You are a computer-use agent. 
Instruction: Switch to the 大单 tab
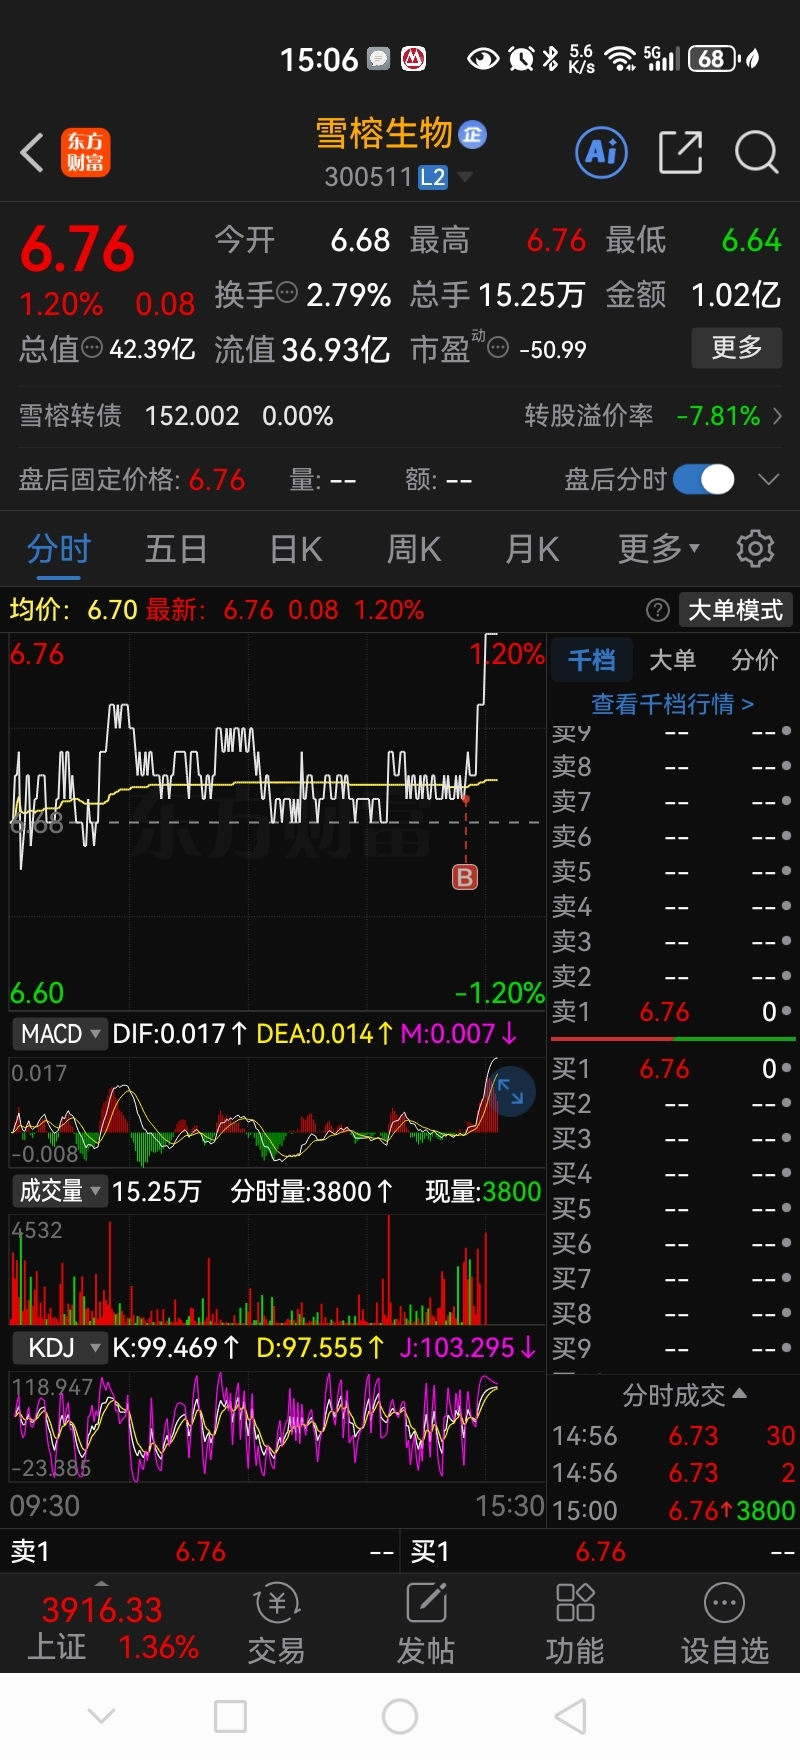tap(672, 660)
